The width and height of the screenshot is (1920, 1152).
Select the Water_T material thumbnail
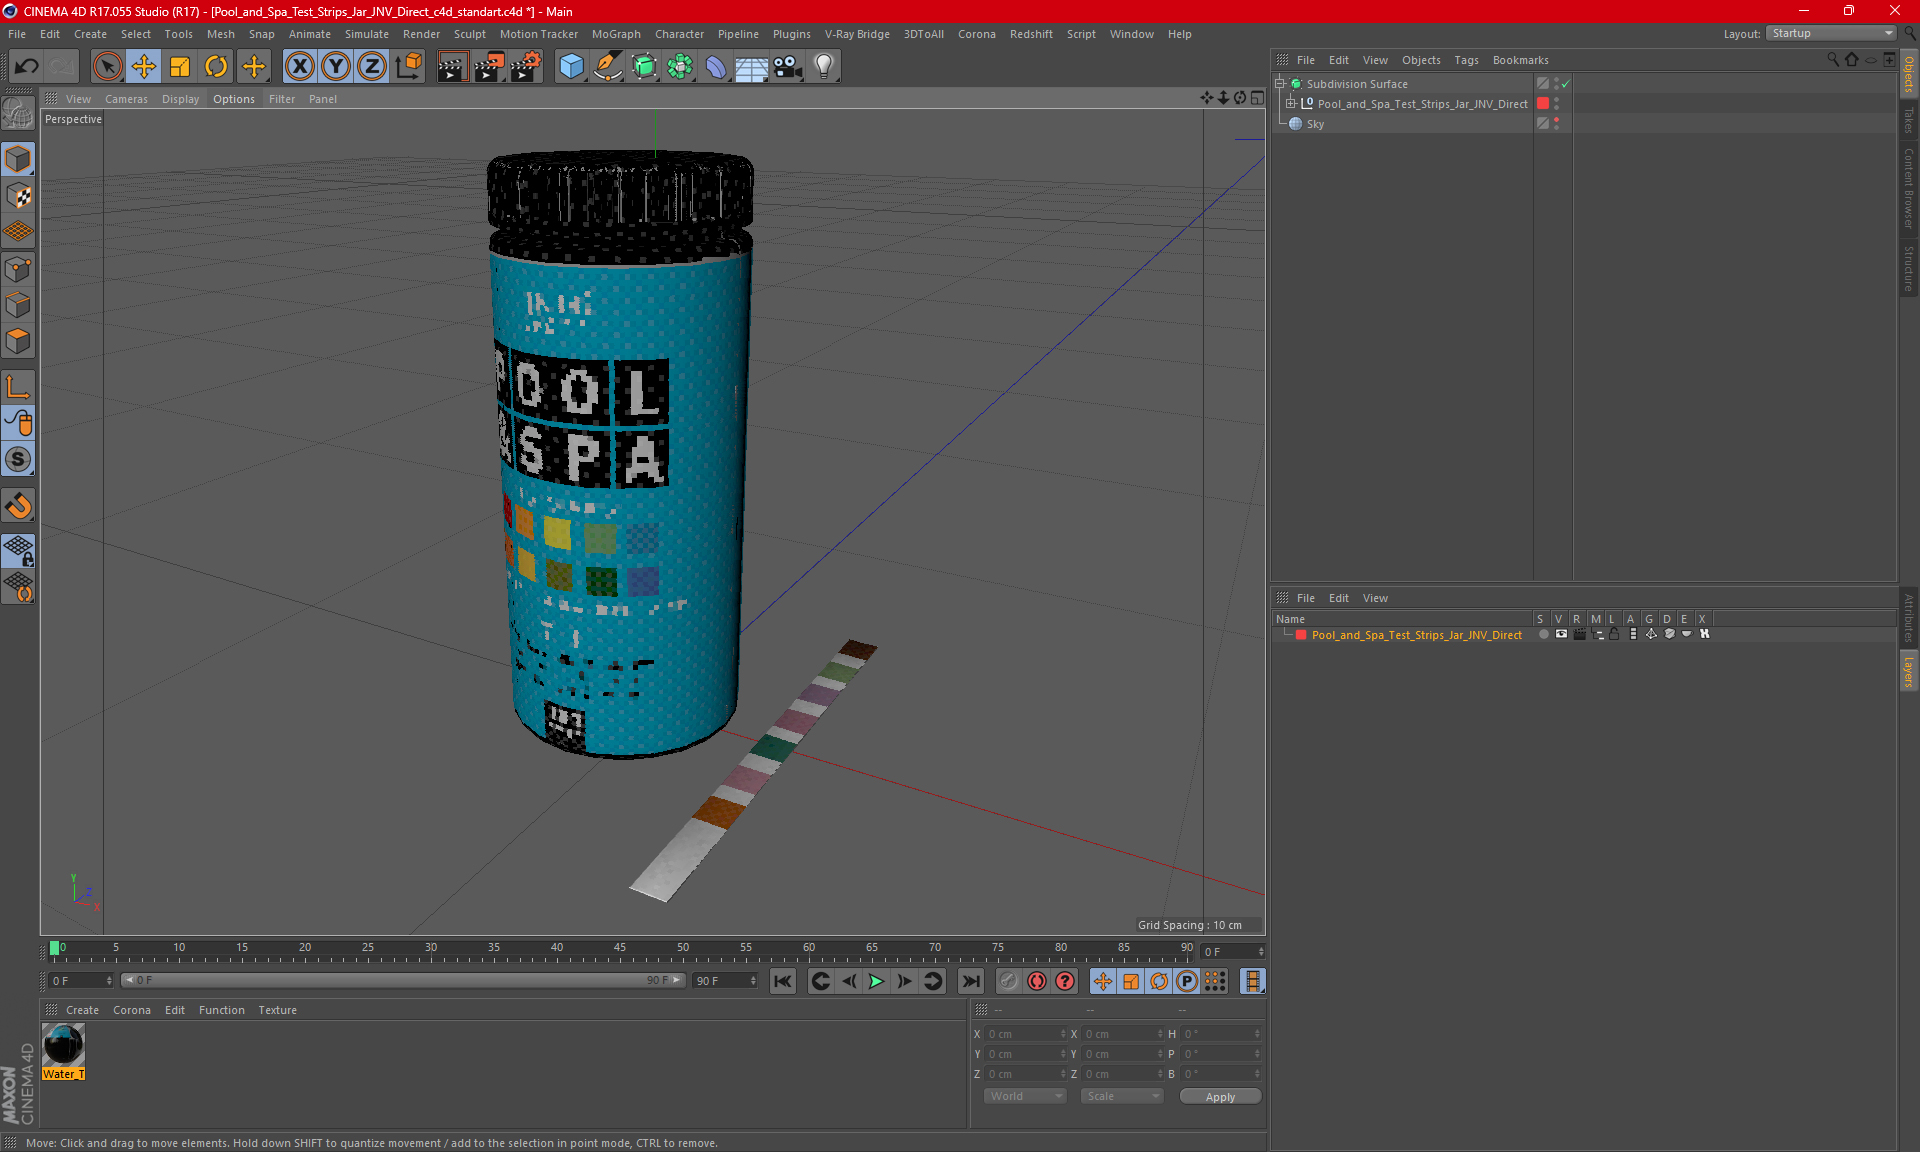[63, 1045]
